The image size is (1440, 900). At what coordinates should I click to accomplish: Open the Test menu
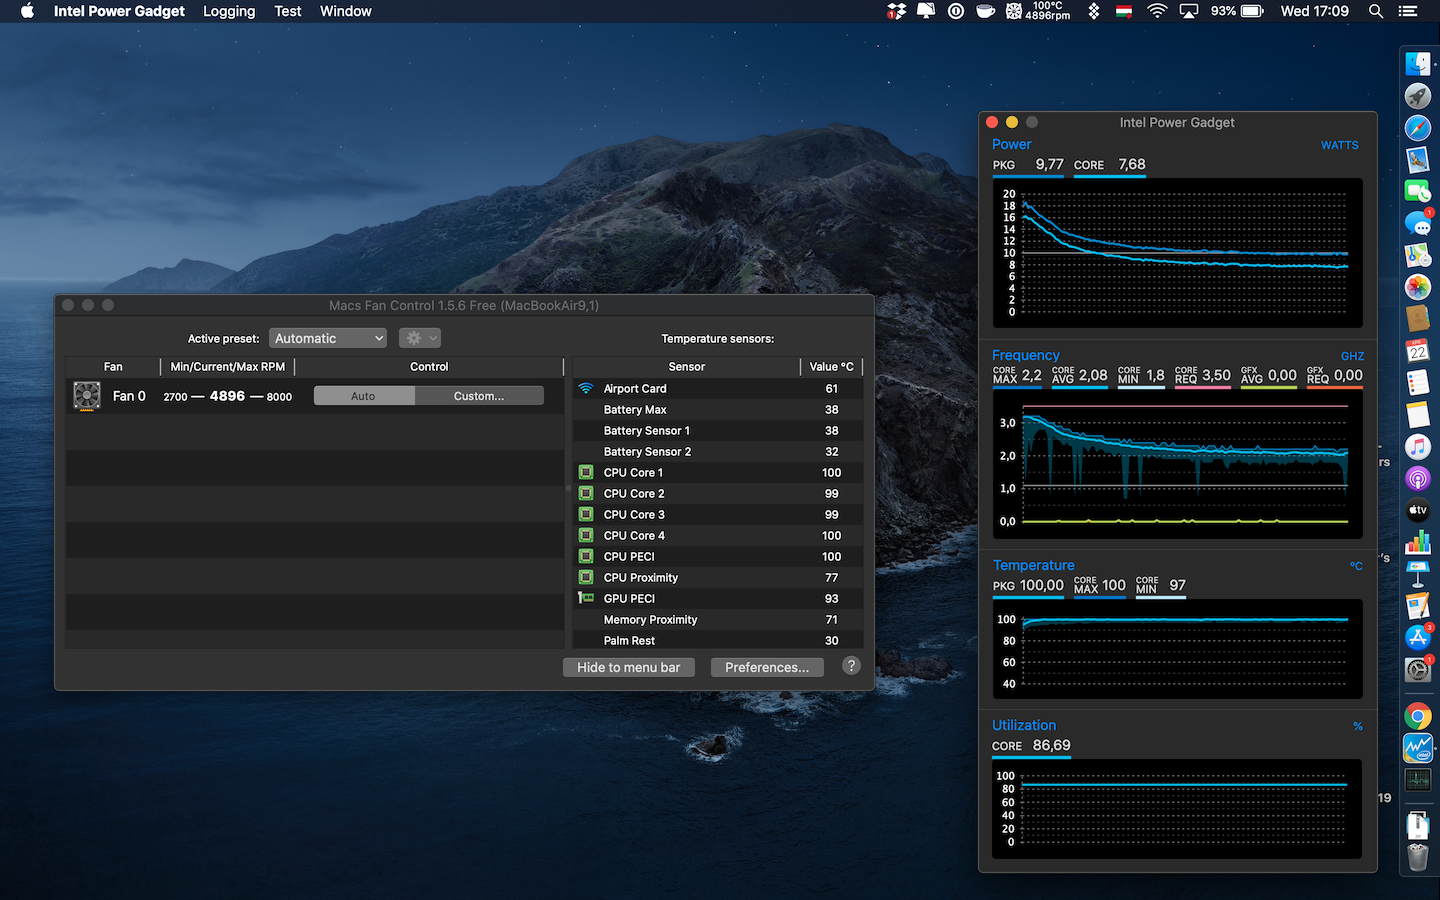click(288, 11)
